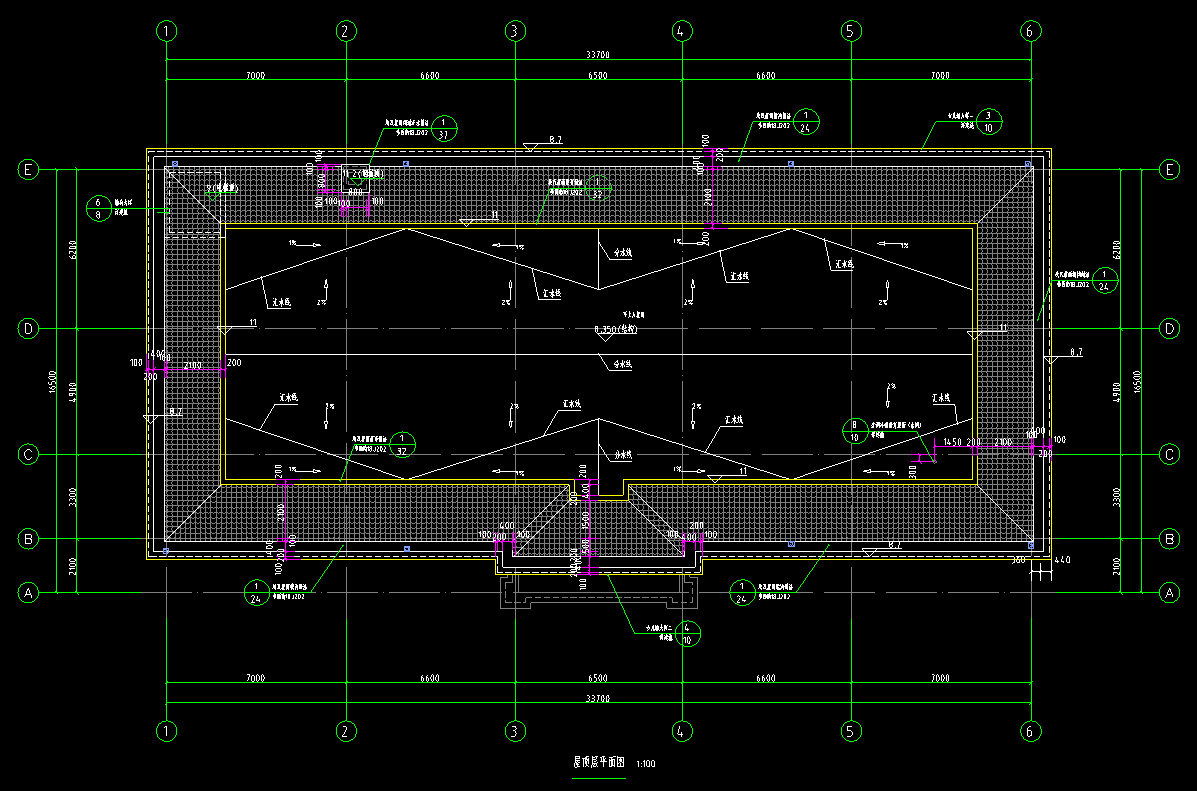Screen dimensions: 1197x791
Task: Click the right-side 3300 dimension text
Action: click(x=1145, y=496)
